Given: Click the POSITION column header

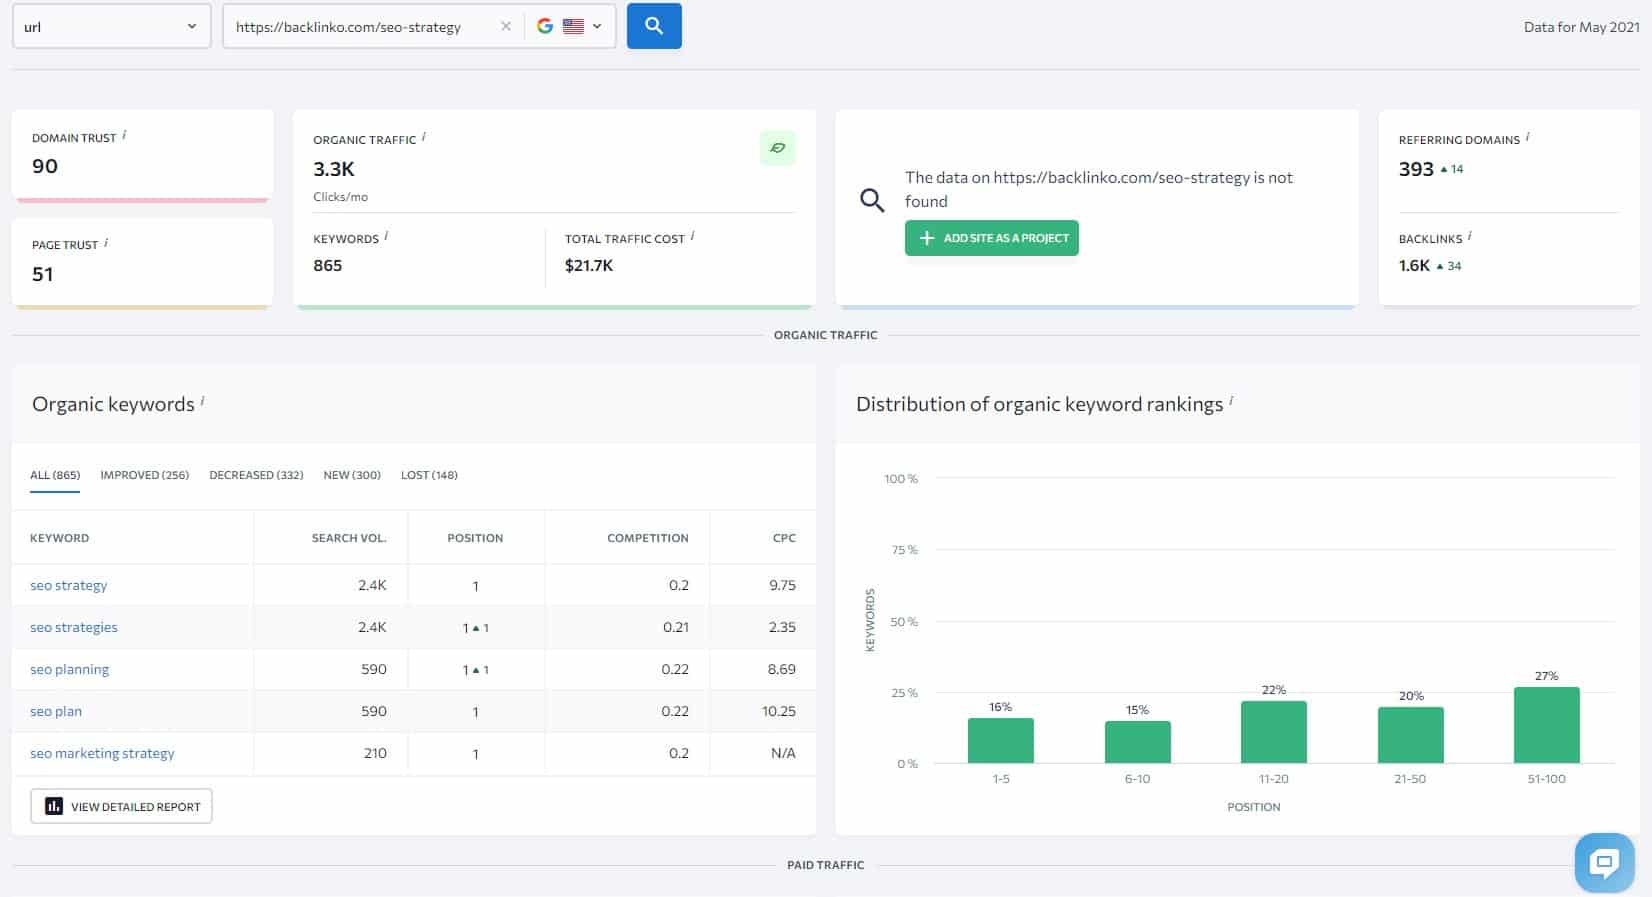Looking at the screenshot, I should click(x=475, y=538).
